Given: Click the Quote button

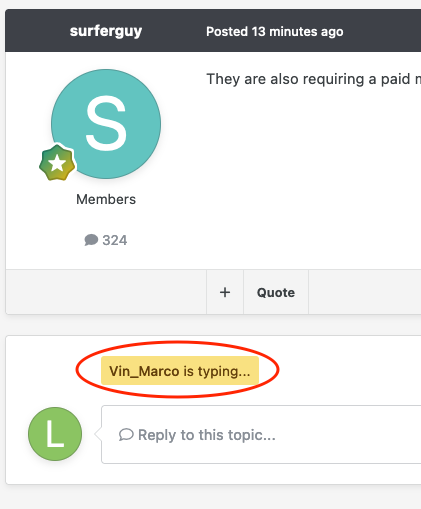Looking at the screenshot, I should pos(276,292).
